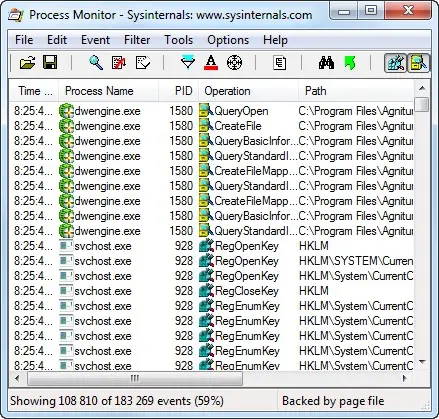
Task: Toggle Show Registry Activity button
Action: coord(395,63)
